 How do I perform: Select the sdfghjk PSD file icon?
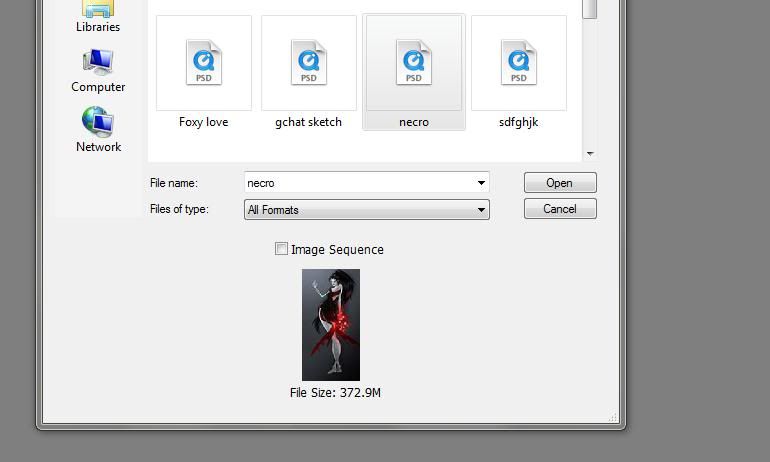(519, 62)
